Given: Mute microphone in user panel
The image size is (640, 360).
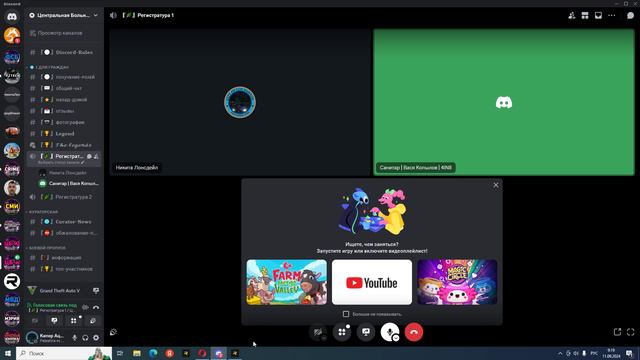Looking at the screenshot, I should [74, 338].
